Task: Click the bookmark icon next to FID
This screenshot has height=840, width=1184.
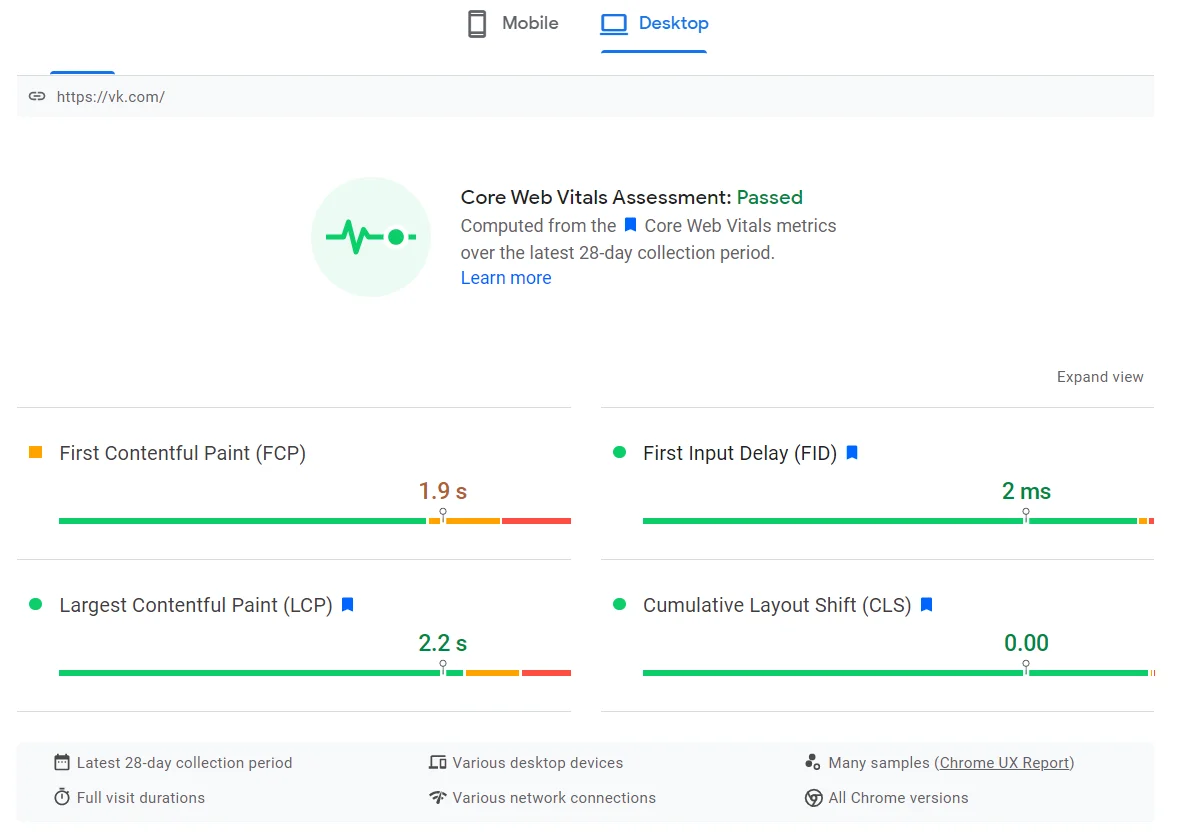Action: 852,453
